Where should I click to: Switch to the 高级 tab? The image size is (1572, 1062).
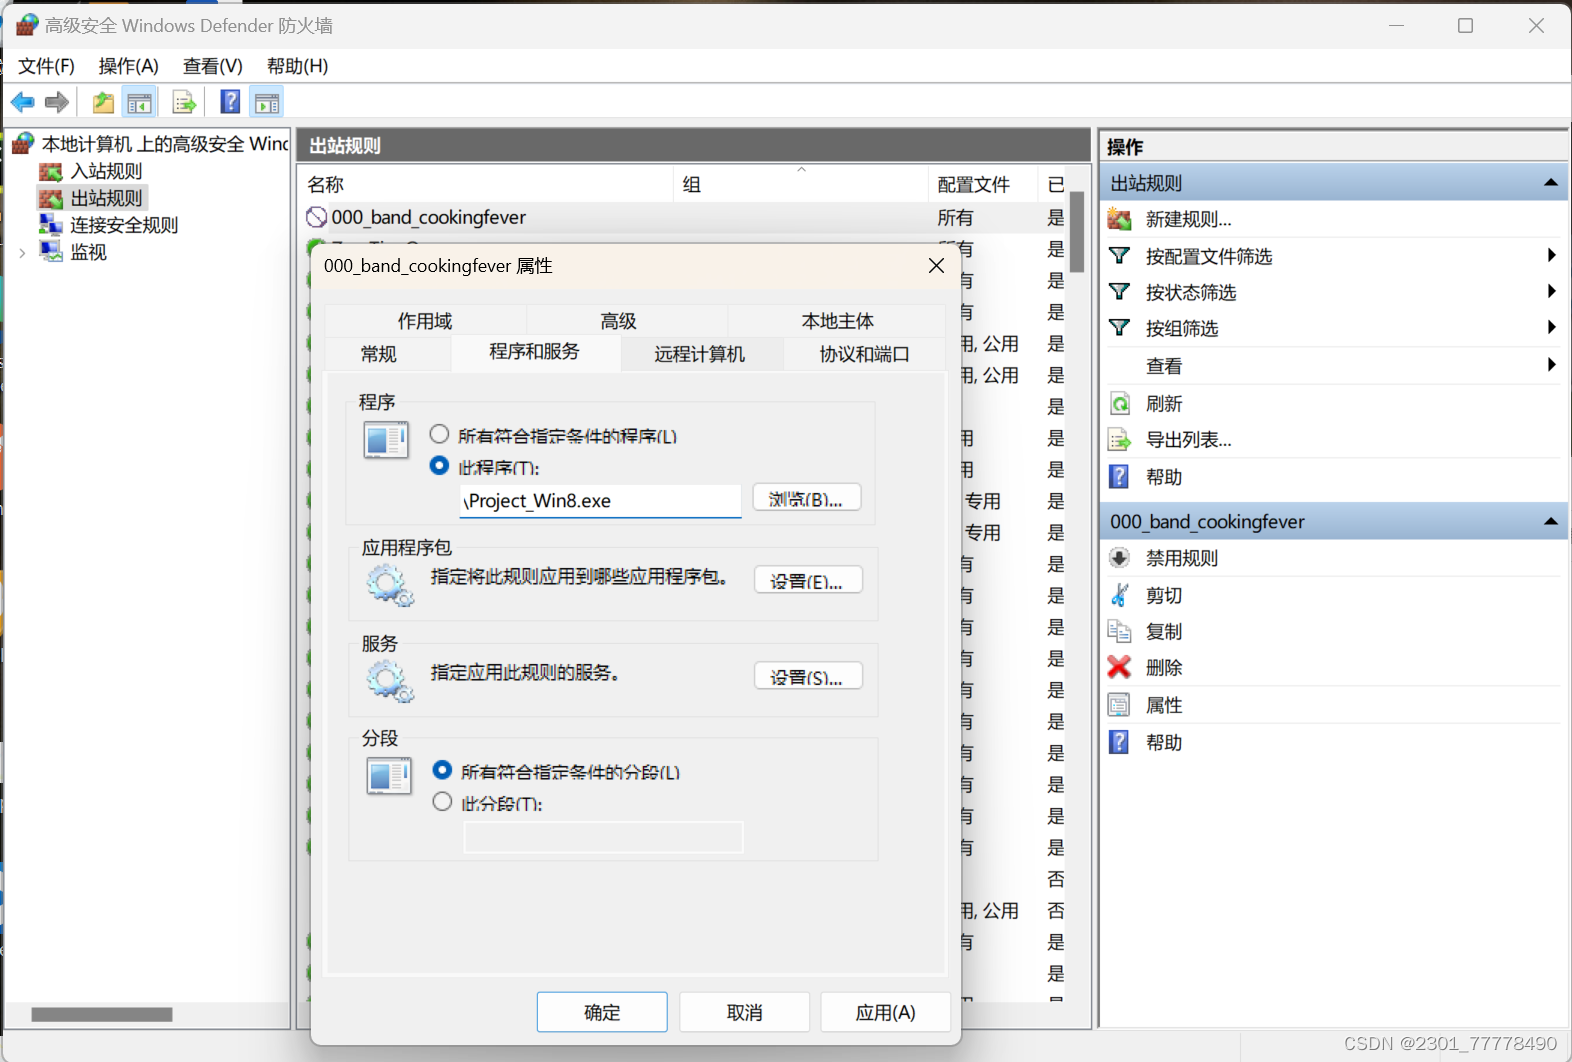click(619, 321)
